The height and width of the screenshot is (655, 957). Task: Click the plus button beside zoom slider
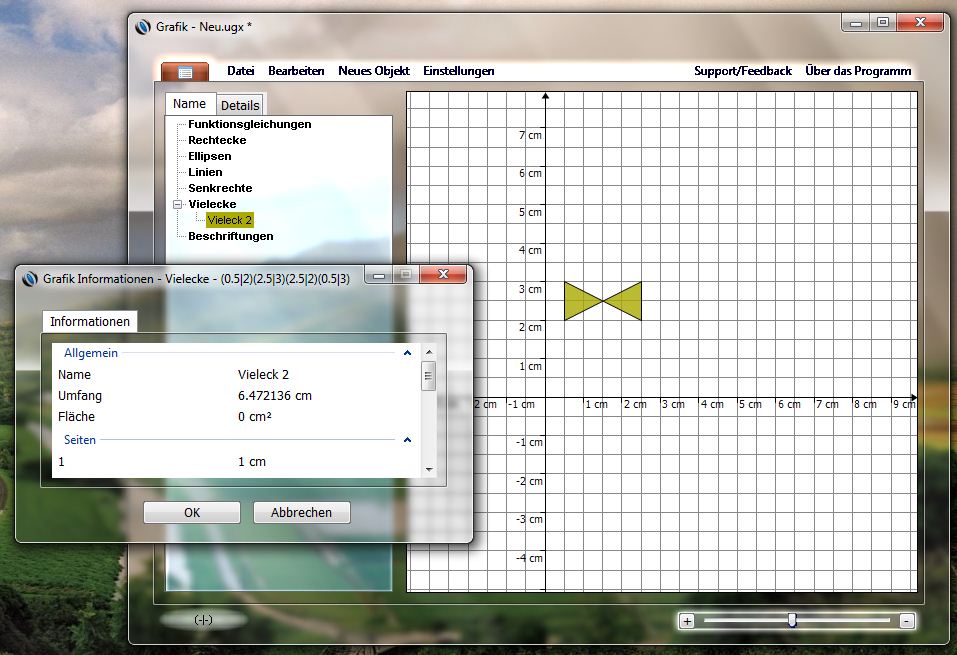pyautogui.click(x=687, y=621)
